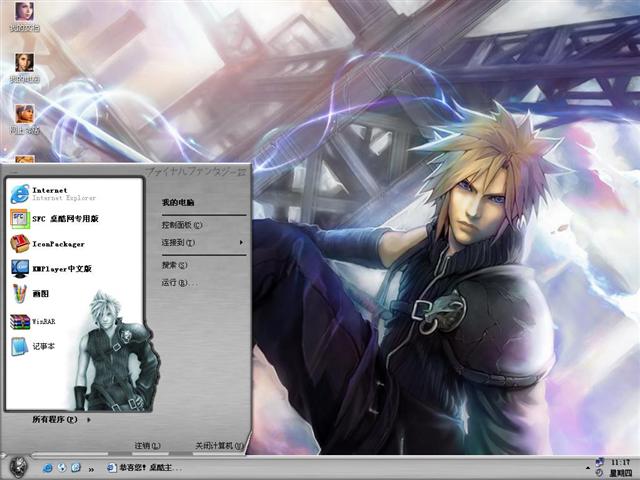The width and height of the screenshot is (640, 480).
Task: Open WinRAR from the Start menu
Action: coord(33,321)
